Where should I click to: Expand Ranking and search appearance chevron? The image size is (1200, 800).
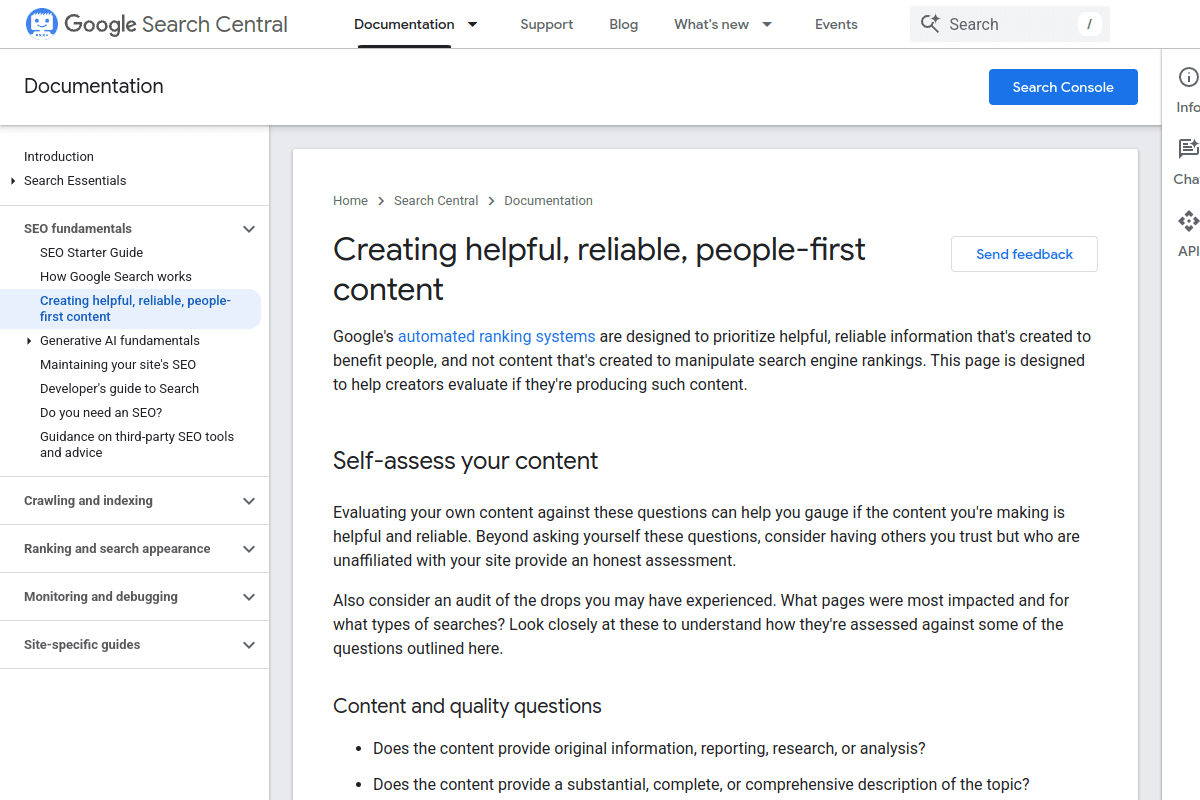pos(249,549)
